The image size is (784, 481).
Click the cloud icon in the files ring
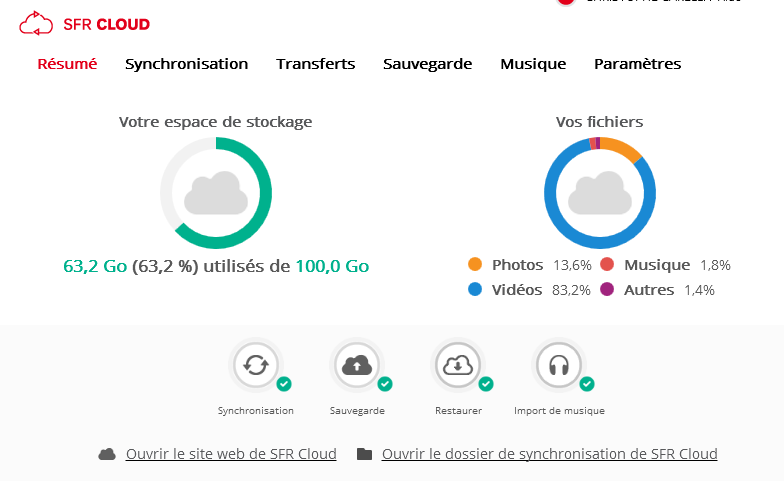[599, 193]
